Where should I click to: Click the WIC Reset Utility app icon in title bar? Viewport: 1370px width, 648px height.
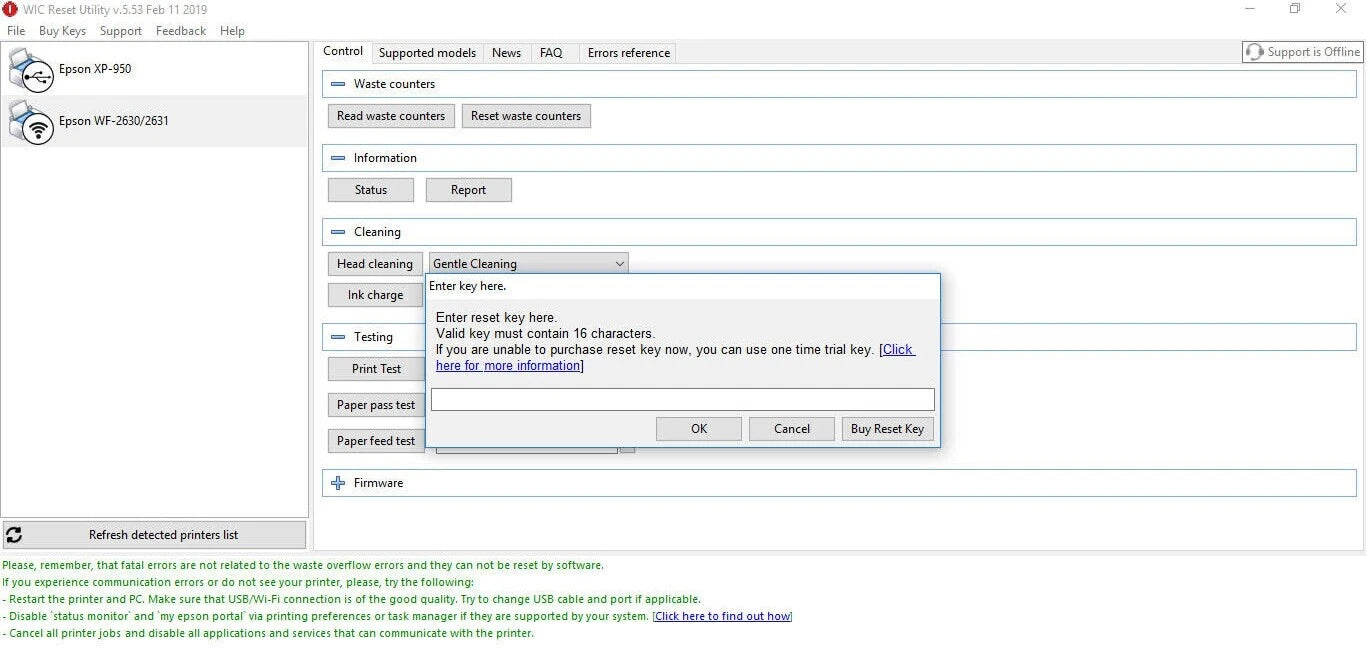click(10, 9)
